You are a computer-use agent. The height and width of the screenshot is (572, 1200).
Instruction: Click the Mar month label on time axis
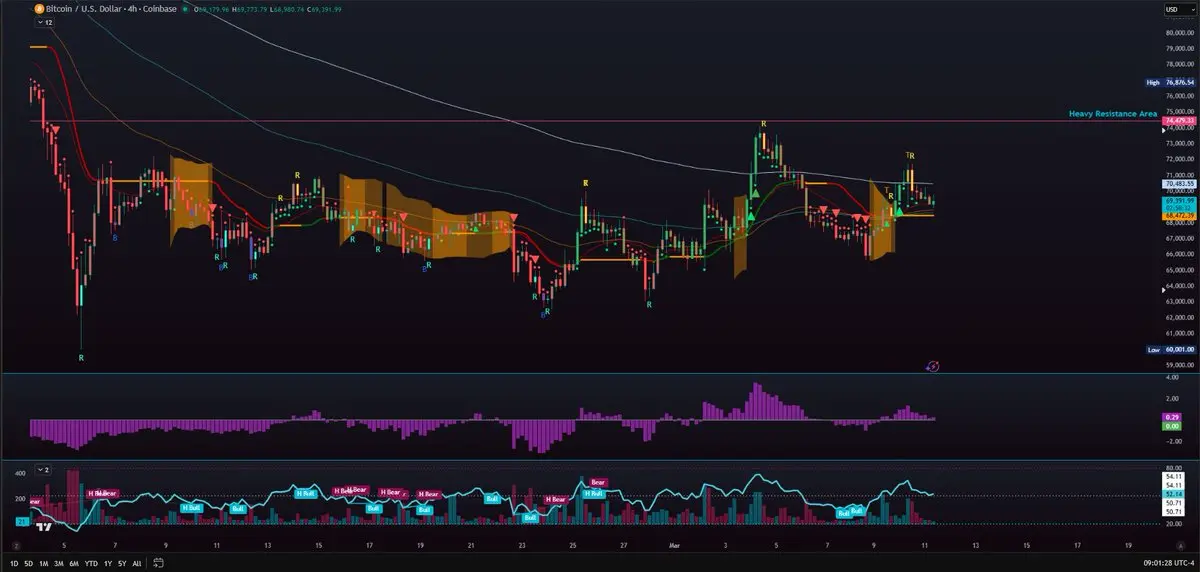(674, 546)
